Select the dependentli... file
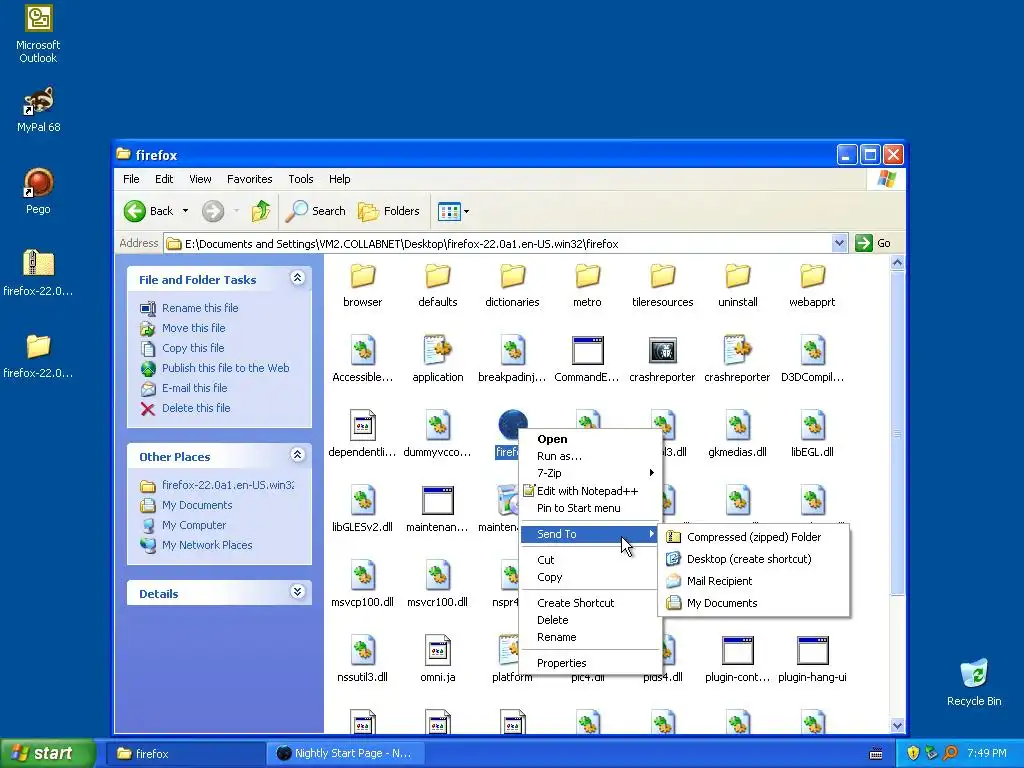The height and width of the screenshot is (768, 1024). [362, 434]
